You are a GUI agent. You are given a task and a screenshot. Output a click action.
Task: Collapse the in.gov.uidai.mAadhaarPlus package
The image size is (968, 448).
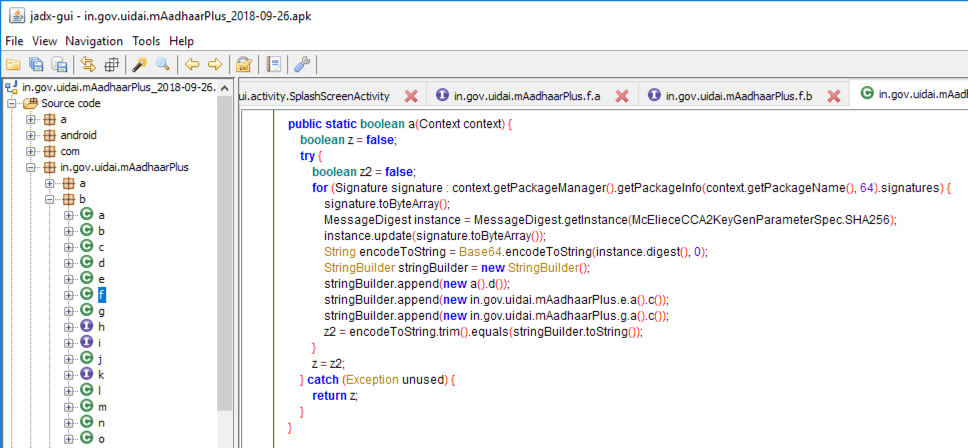click(x=31, y=167)
